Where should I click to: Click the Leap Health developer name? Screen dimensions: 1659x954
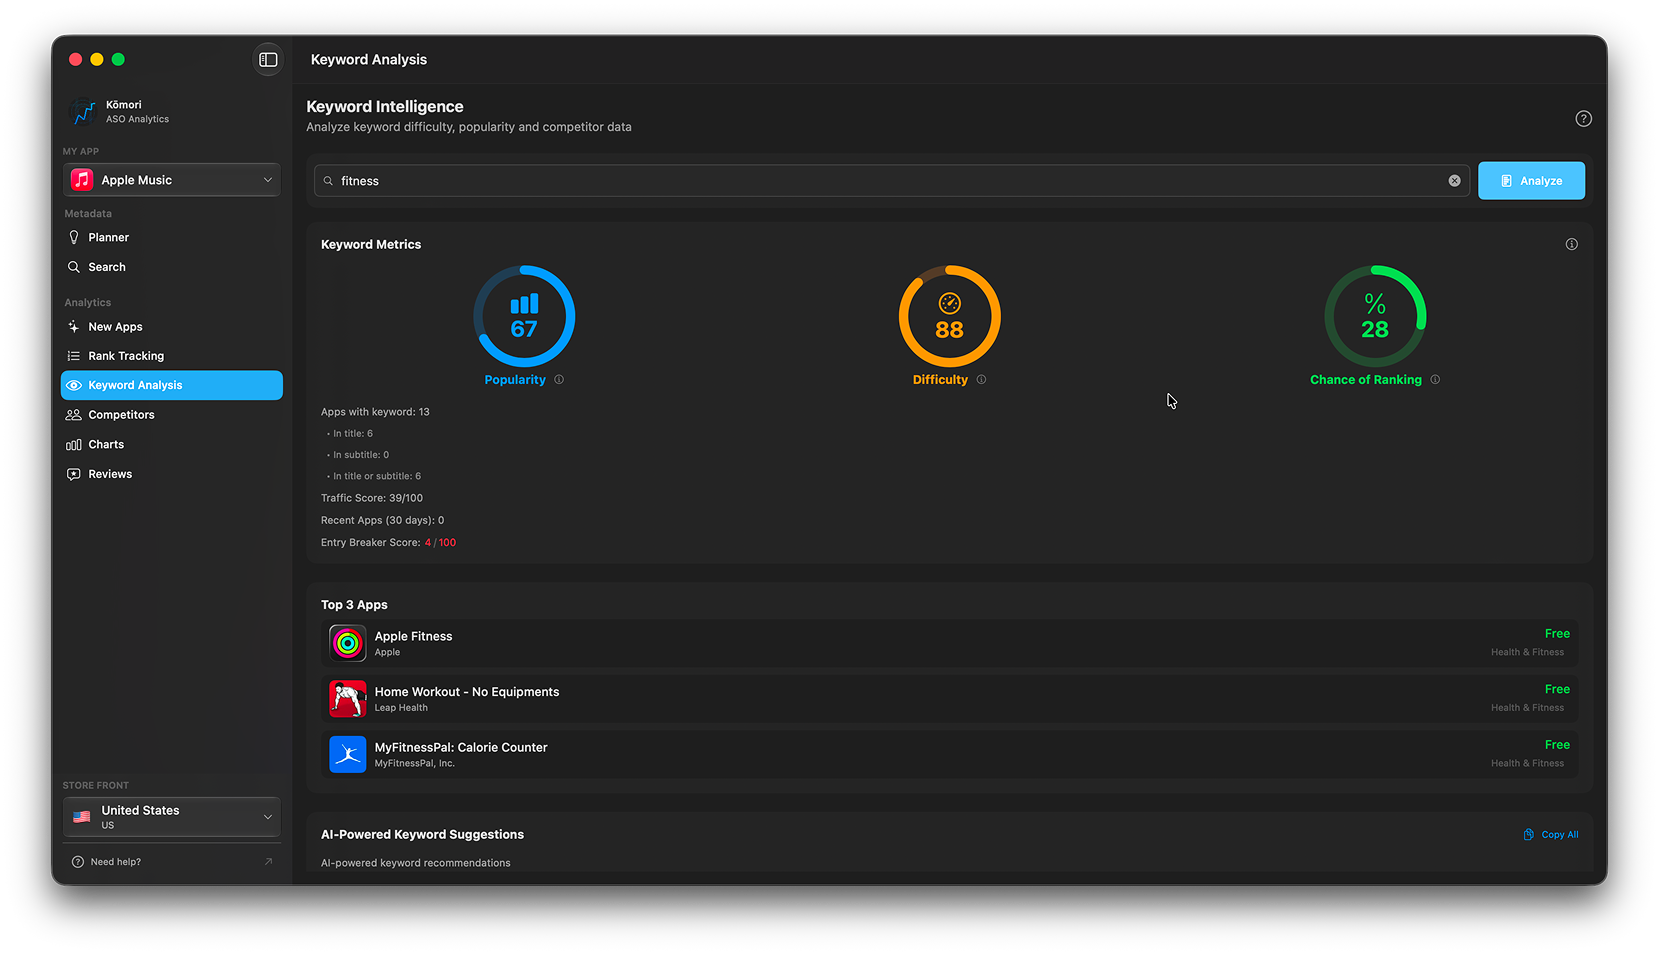pos(401,708)
